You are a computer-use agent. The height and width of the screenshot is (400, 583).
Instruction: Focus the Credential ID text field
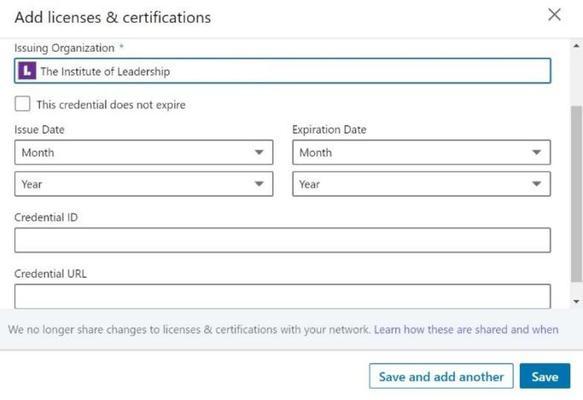[283, 240]
